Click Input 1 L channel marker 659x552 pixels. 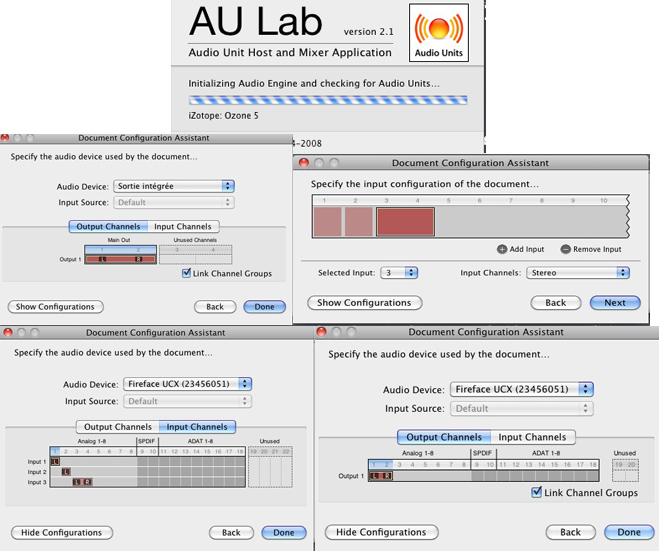point(55,462)
